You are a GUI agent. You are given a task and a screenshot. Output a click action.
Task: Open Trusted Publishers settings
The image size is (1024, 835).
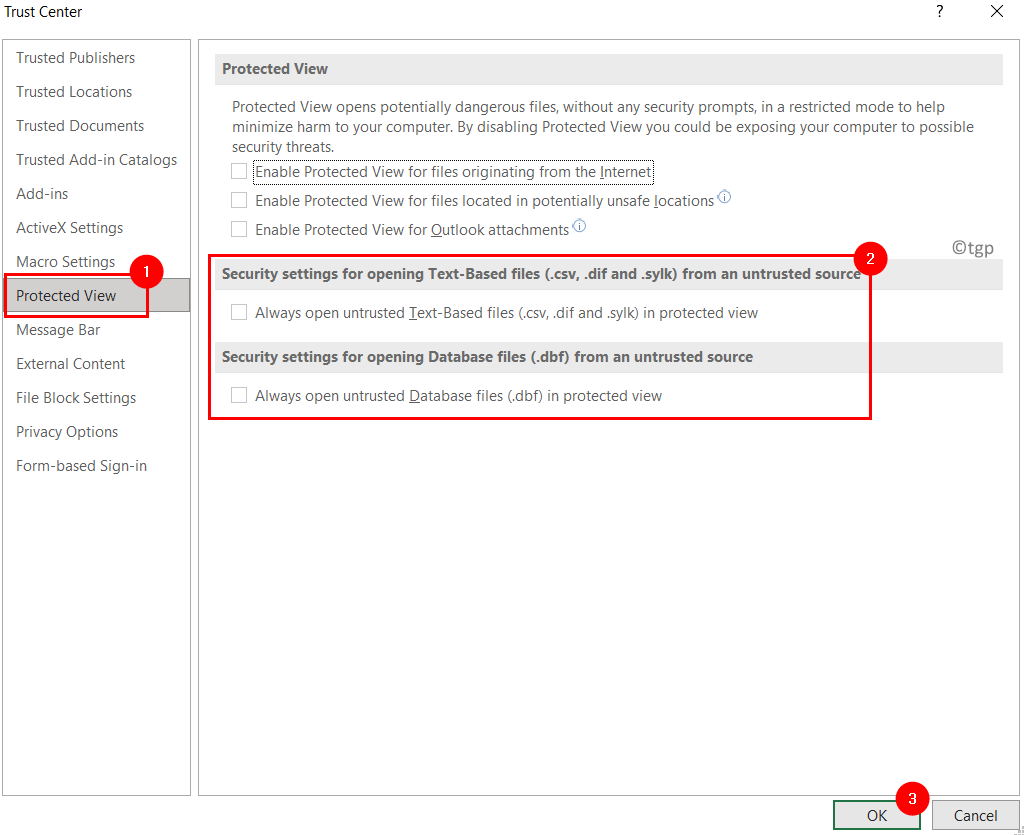(75, 57)
